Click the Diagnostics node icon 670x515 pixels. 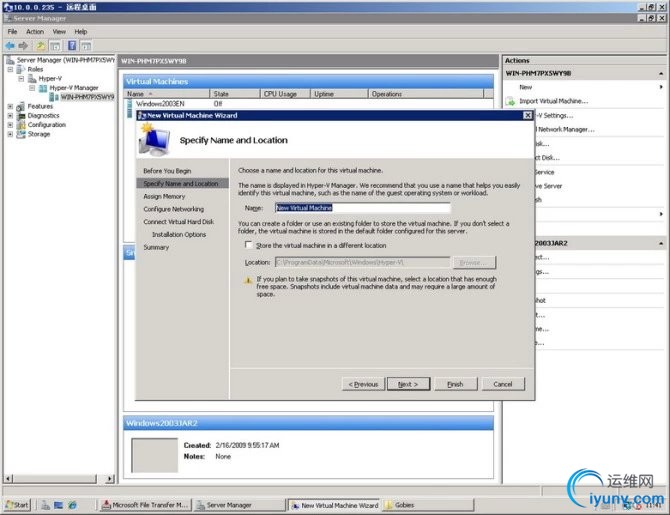21,116
